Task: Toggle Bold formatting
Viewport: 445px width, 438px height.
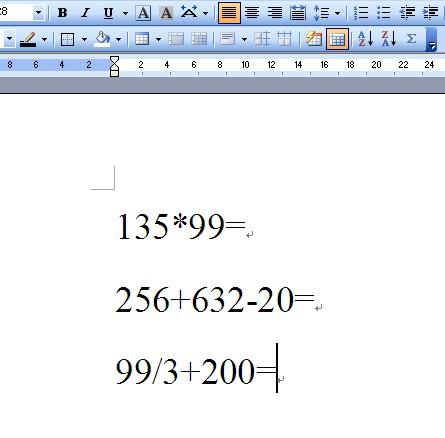Action: (x=62, y=13)
